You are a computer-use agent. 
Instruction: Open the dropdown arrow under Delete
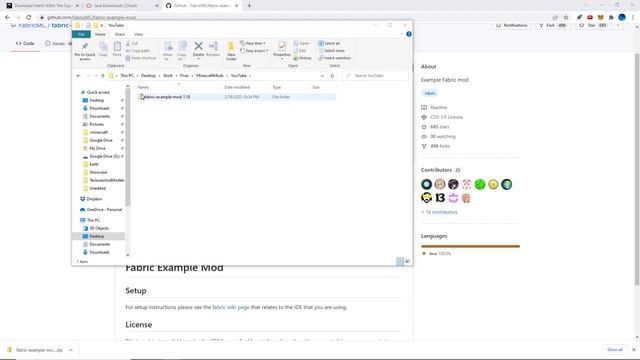click(198, 59)
